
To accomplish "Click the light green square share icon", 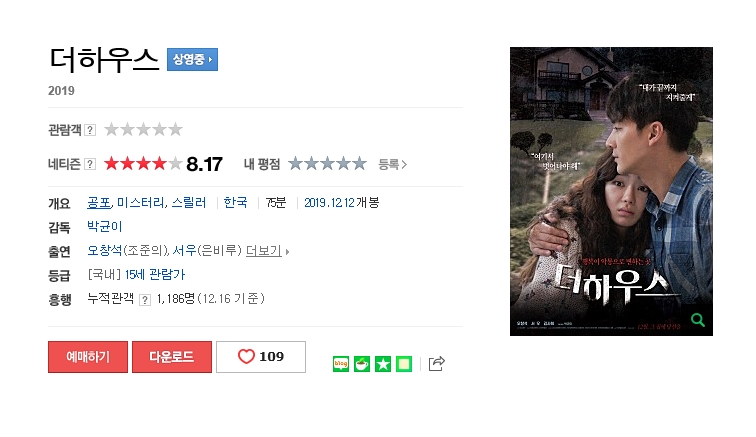I will [404, 364].
